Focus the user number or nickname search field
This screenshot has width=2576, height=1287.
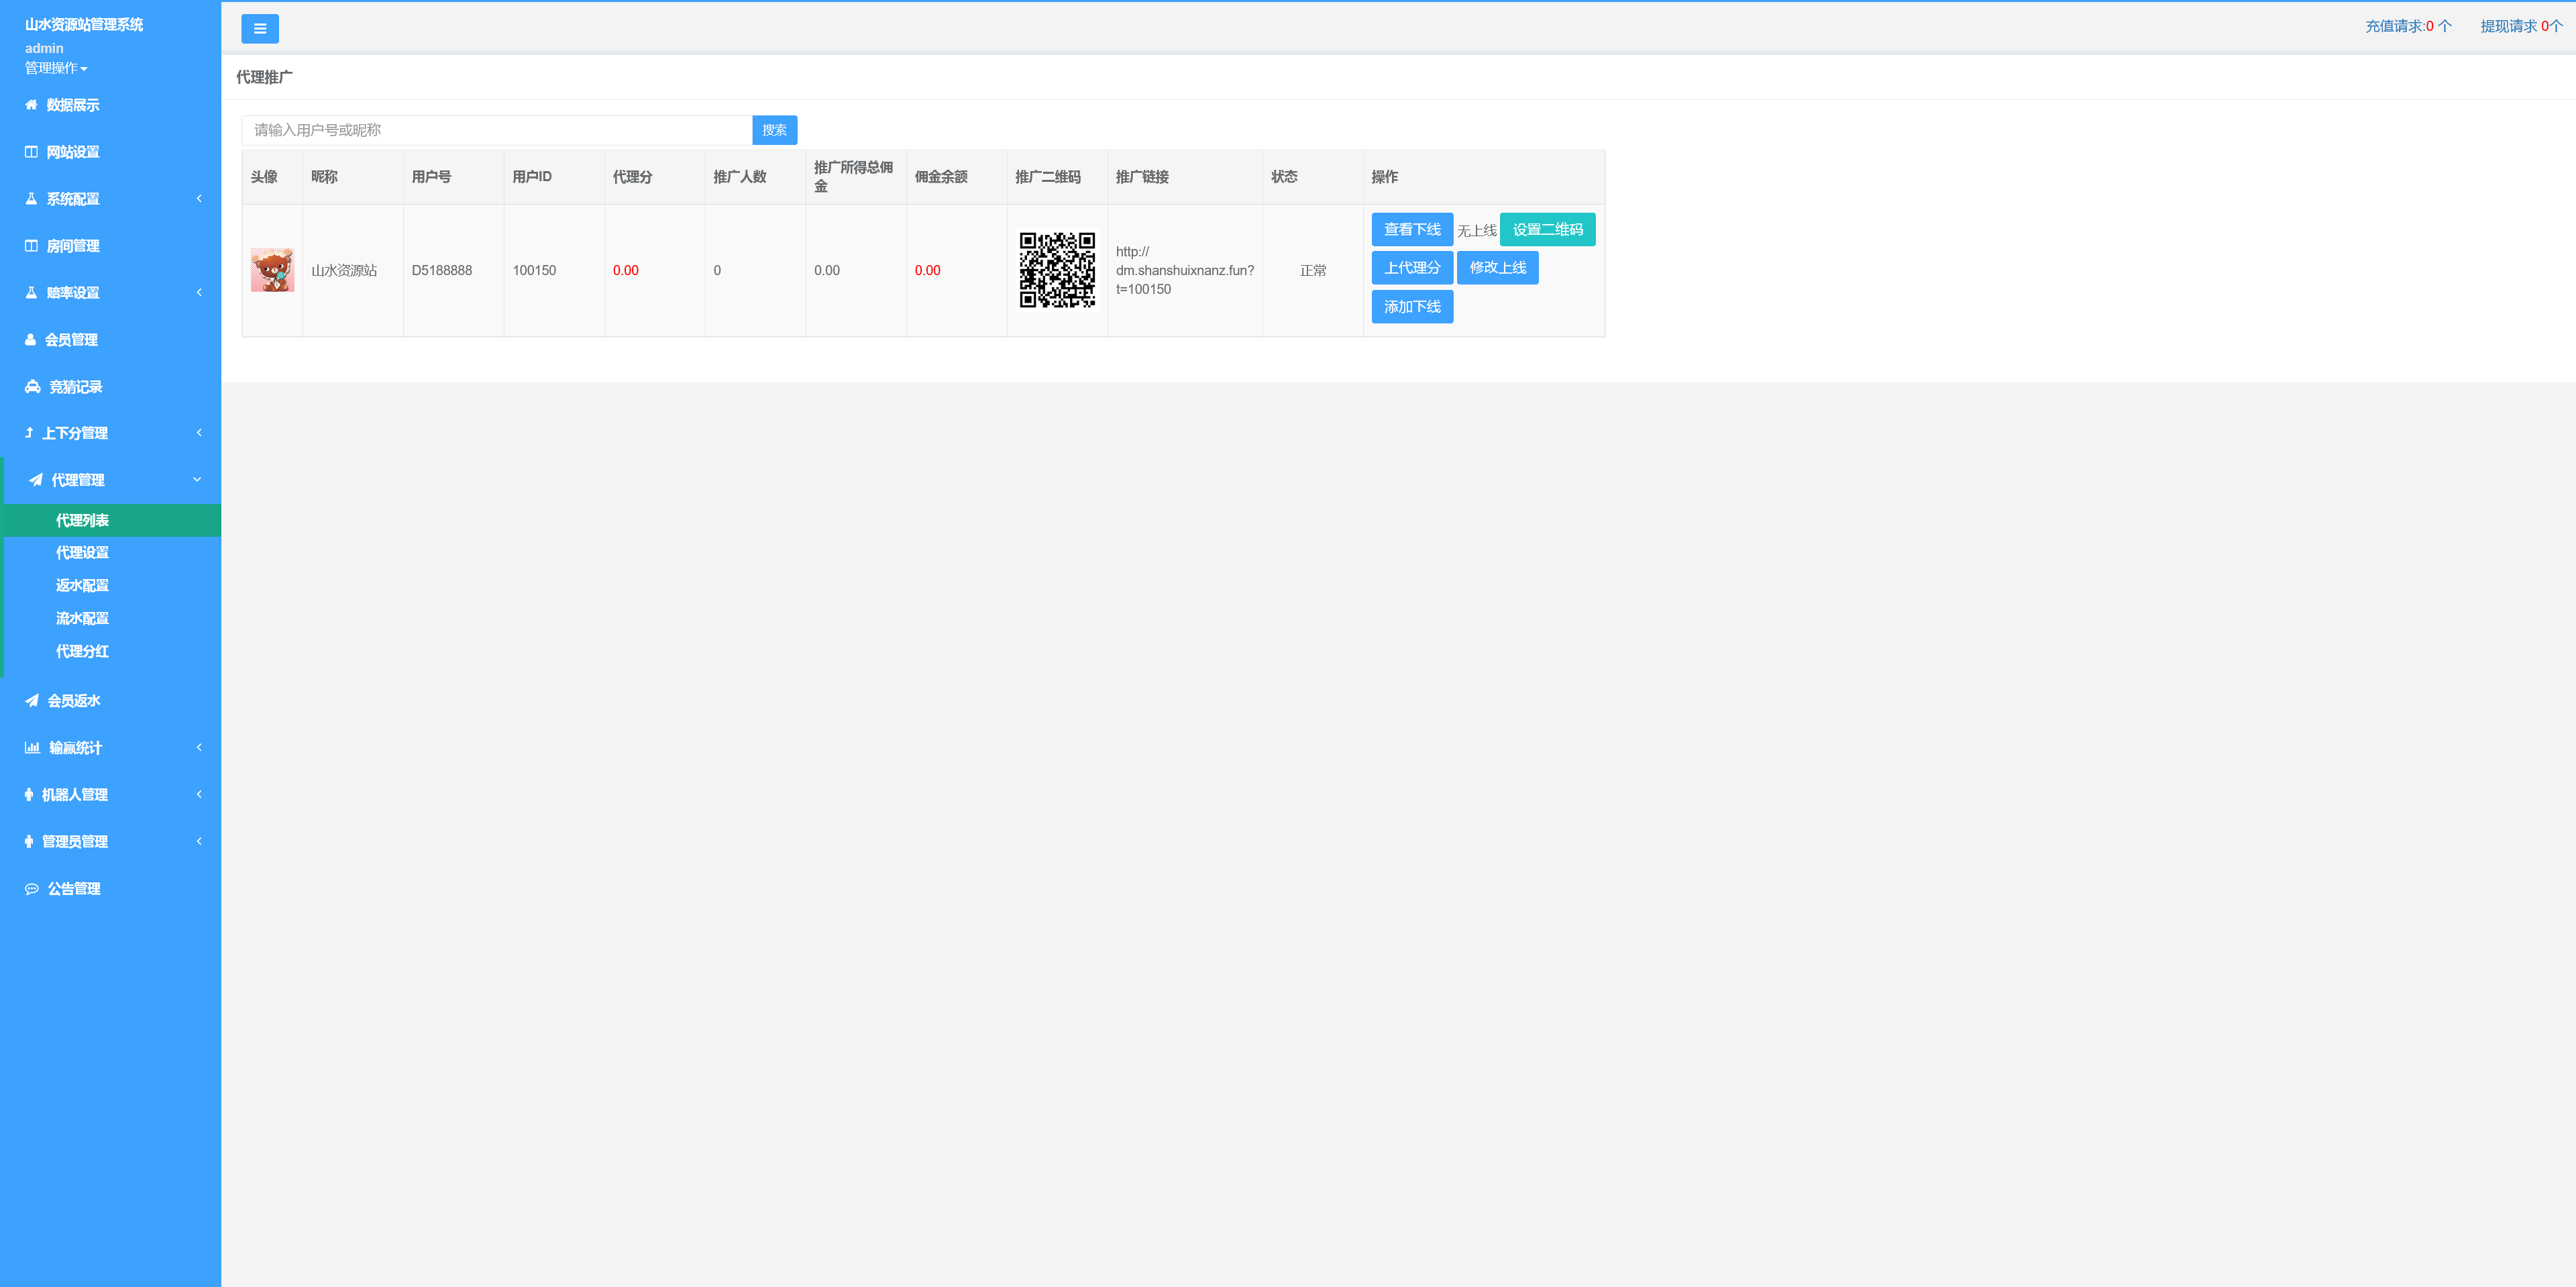pos(496,130)
